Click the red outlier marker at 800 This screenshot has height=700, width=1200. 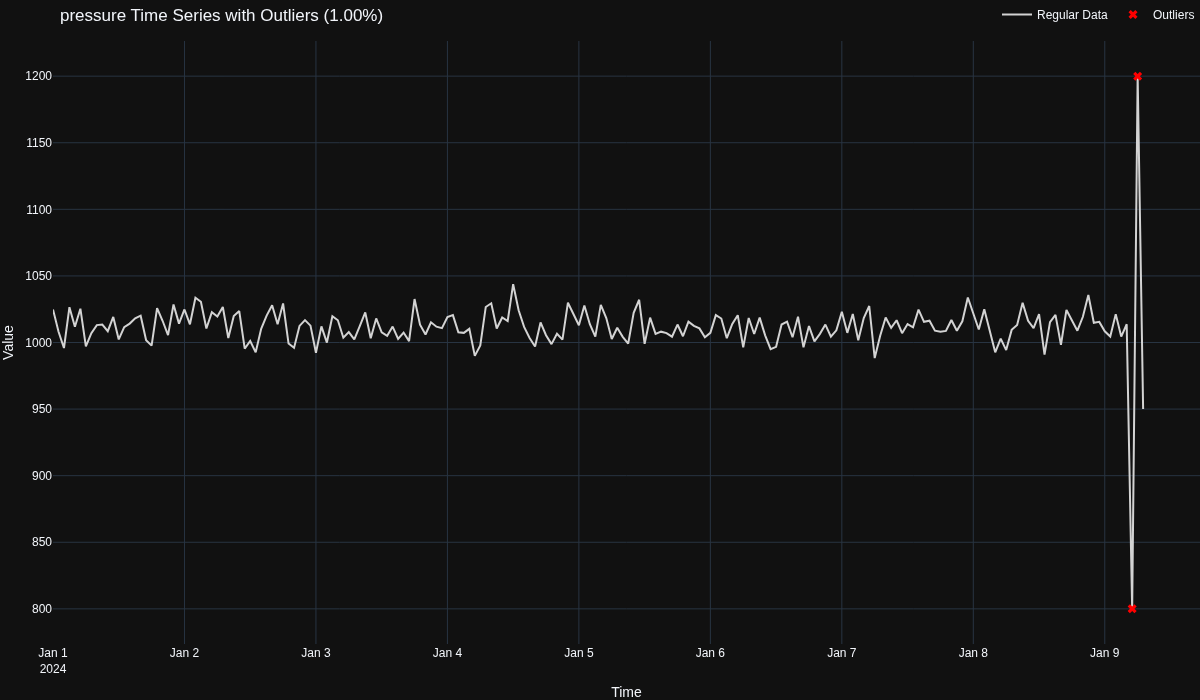(1132, 608)
